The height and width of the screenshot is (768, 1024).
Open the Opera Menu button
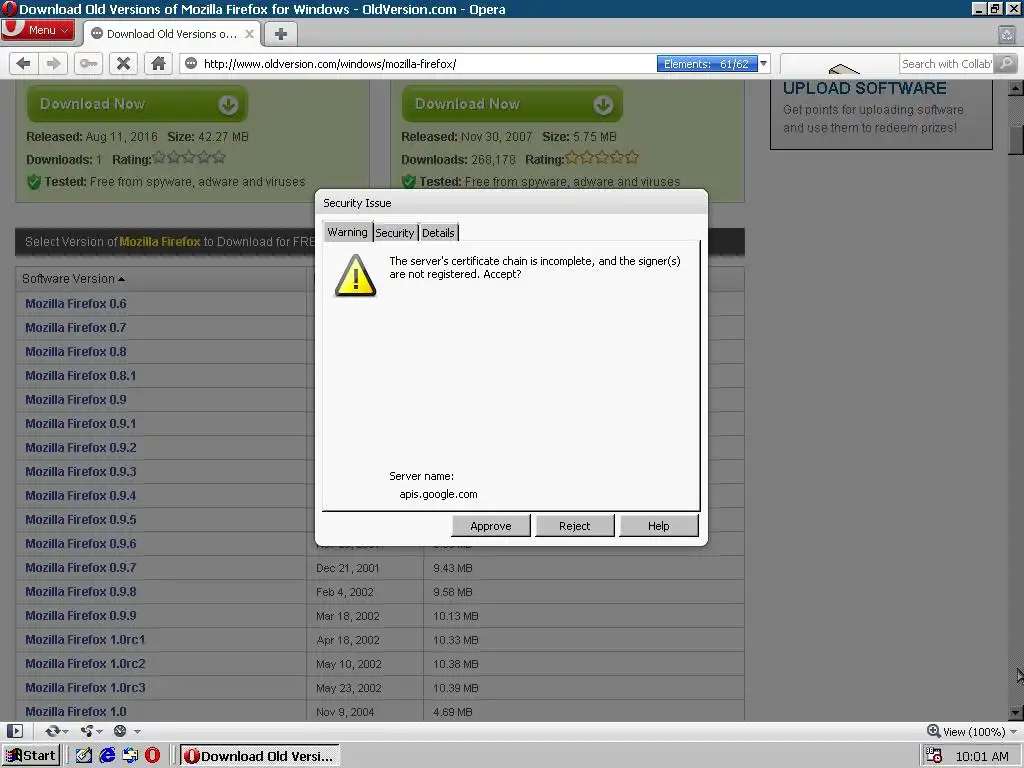[x=38, y=30]
